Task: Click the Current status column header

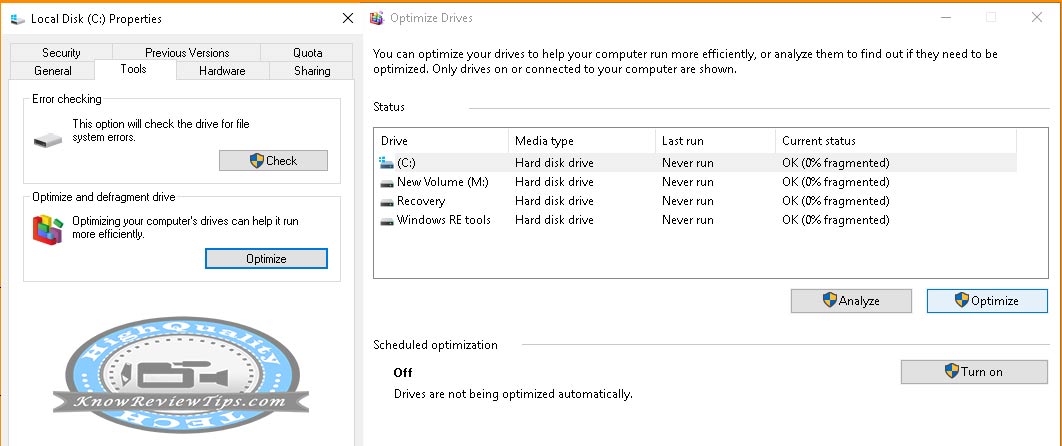Action: (895, 141)
